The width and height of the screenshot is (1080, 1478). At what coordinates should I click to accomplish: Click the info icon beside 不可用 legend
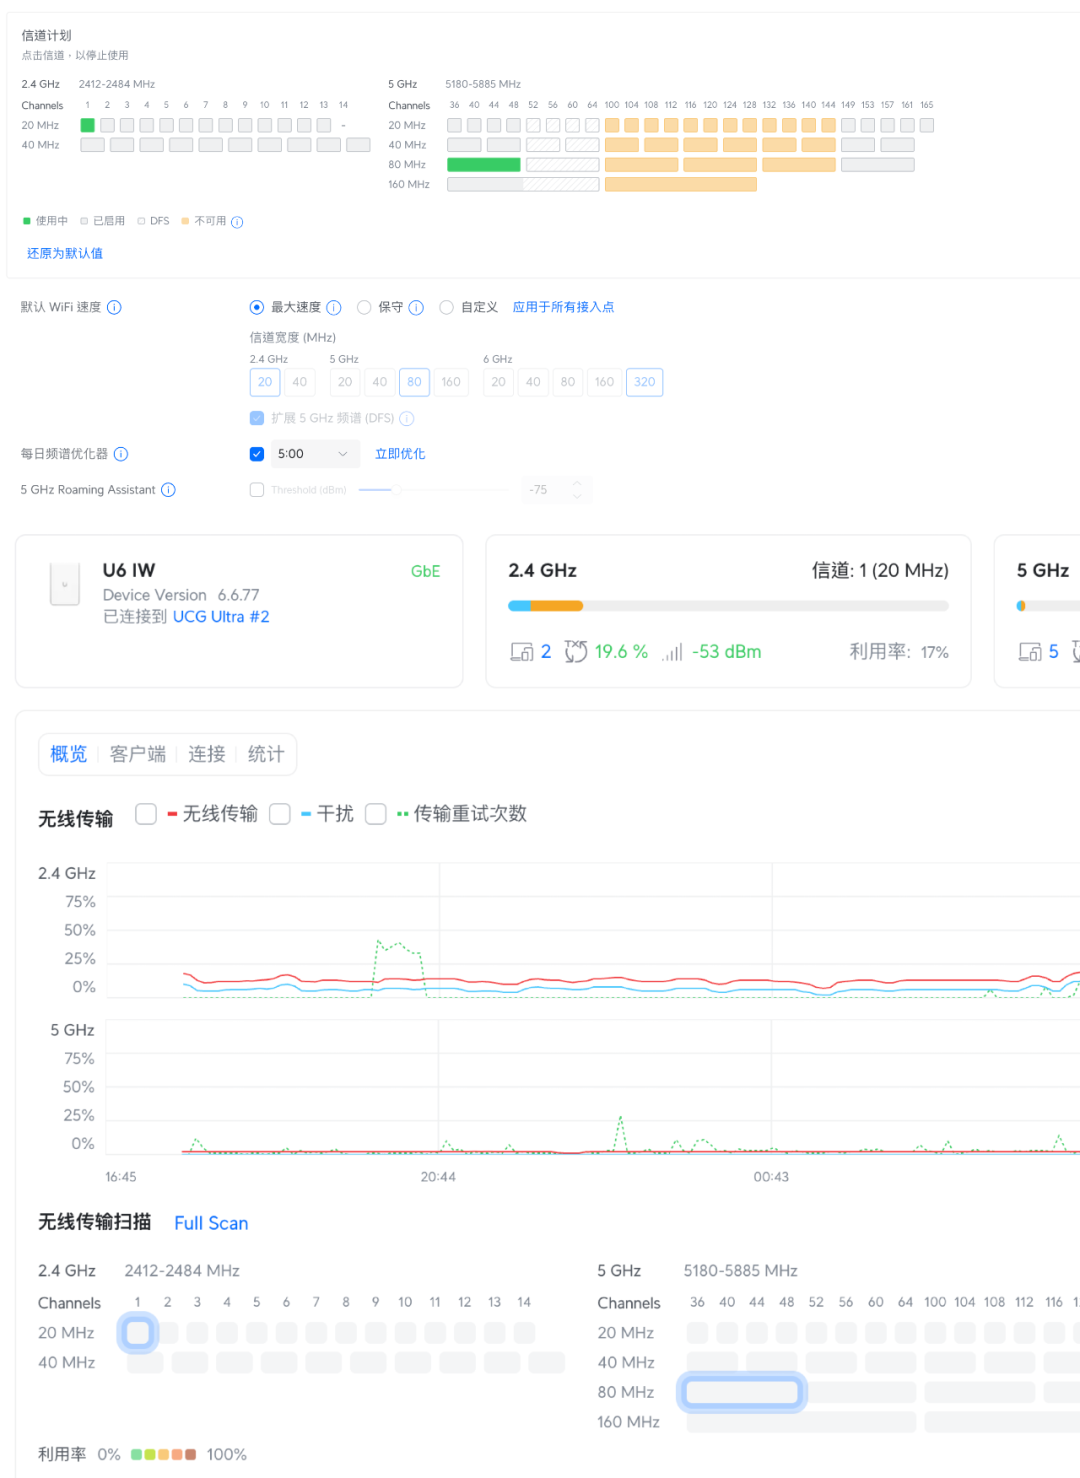(237, 222)
